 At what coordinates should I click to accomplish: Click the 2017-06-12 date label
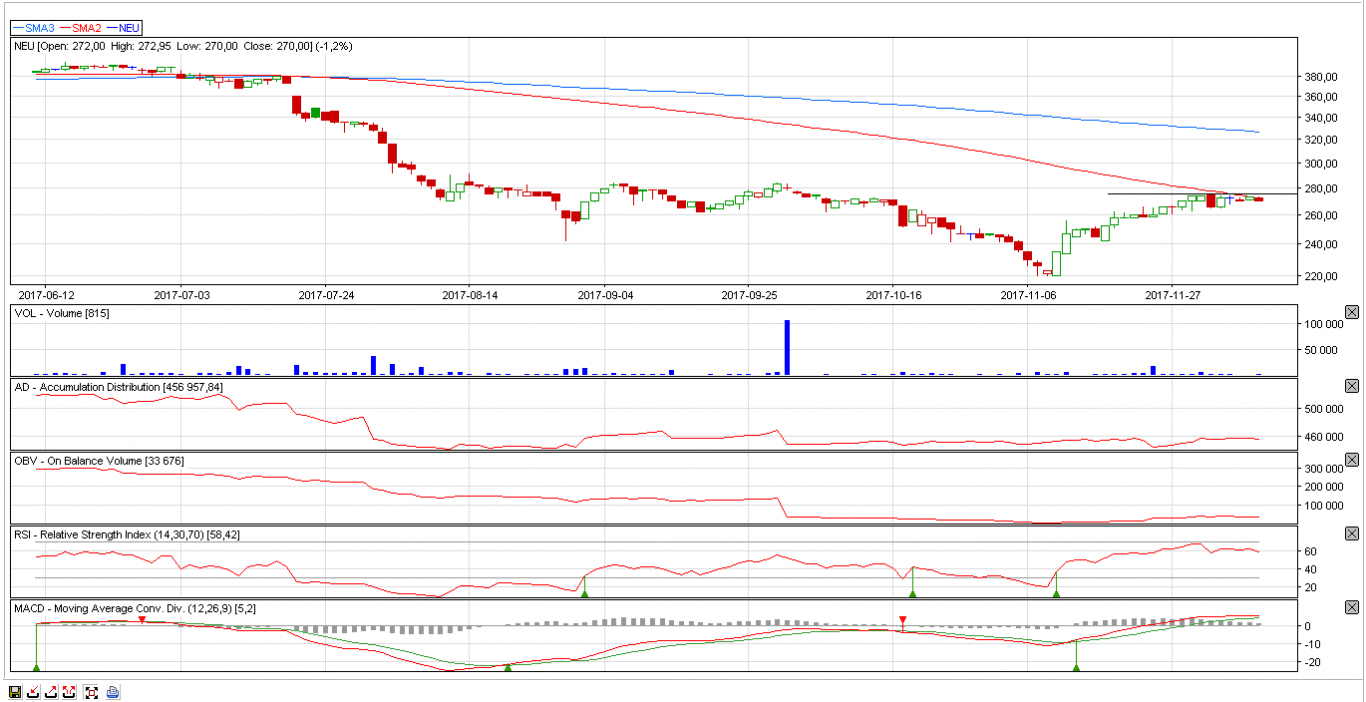click(x=46, y=295)
